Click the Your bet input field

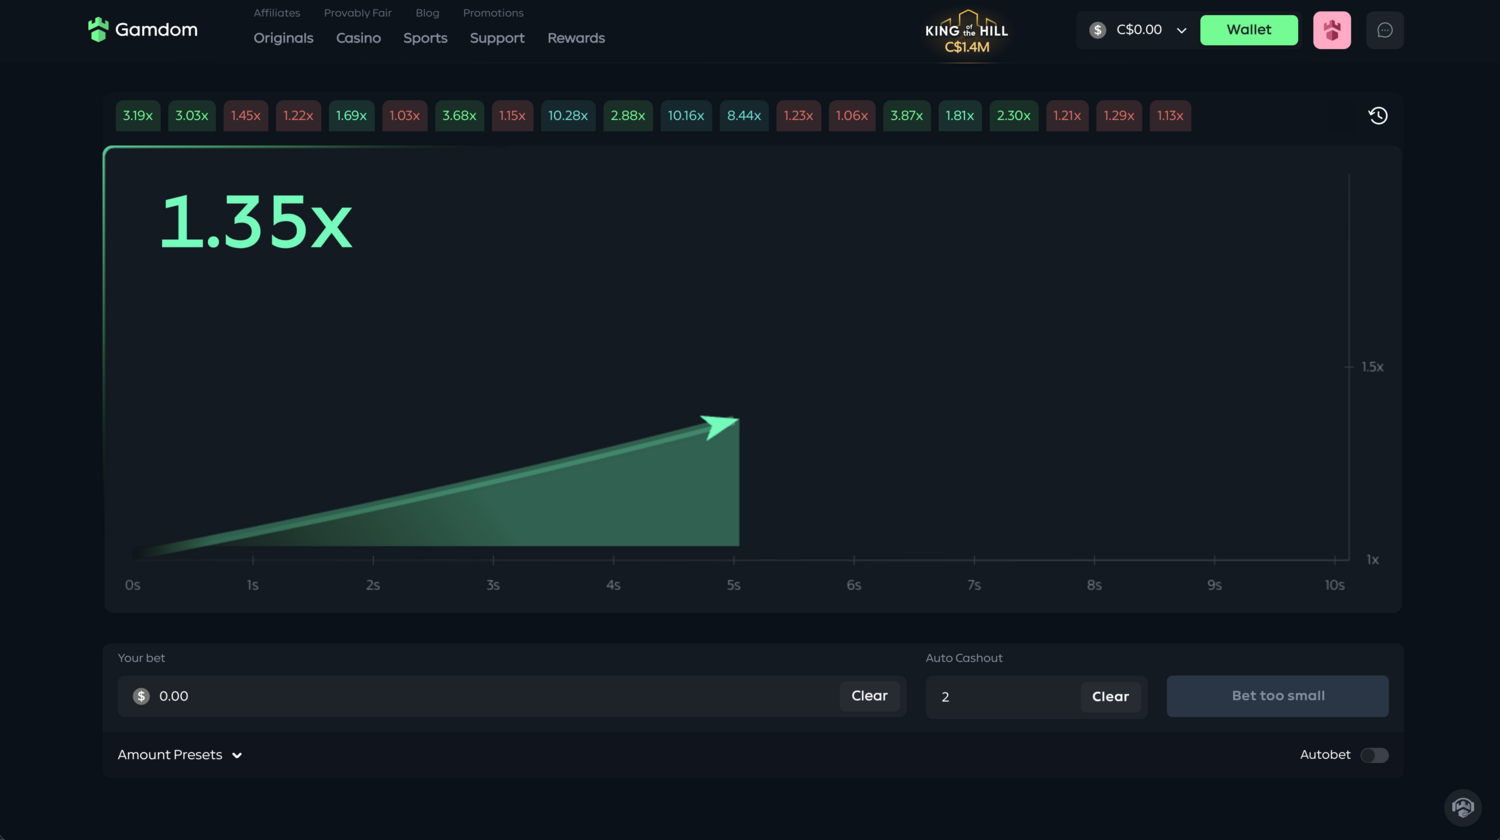click(x=490, y=696)
